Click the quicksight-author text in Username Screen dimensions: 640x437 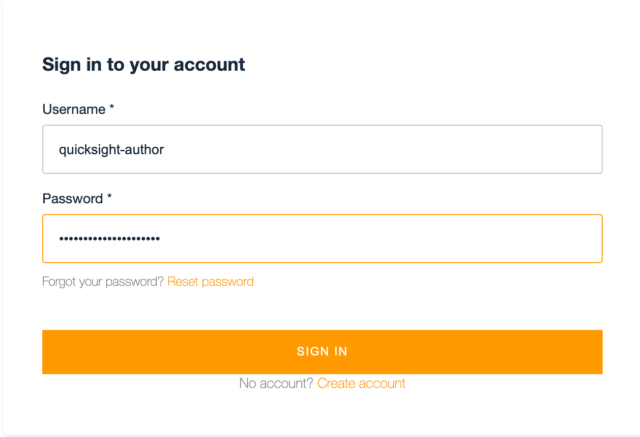tap(111, 150)
